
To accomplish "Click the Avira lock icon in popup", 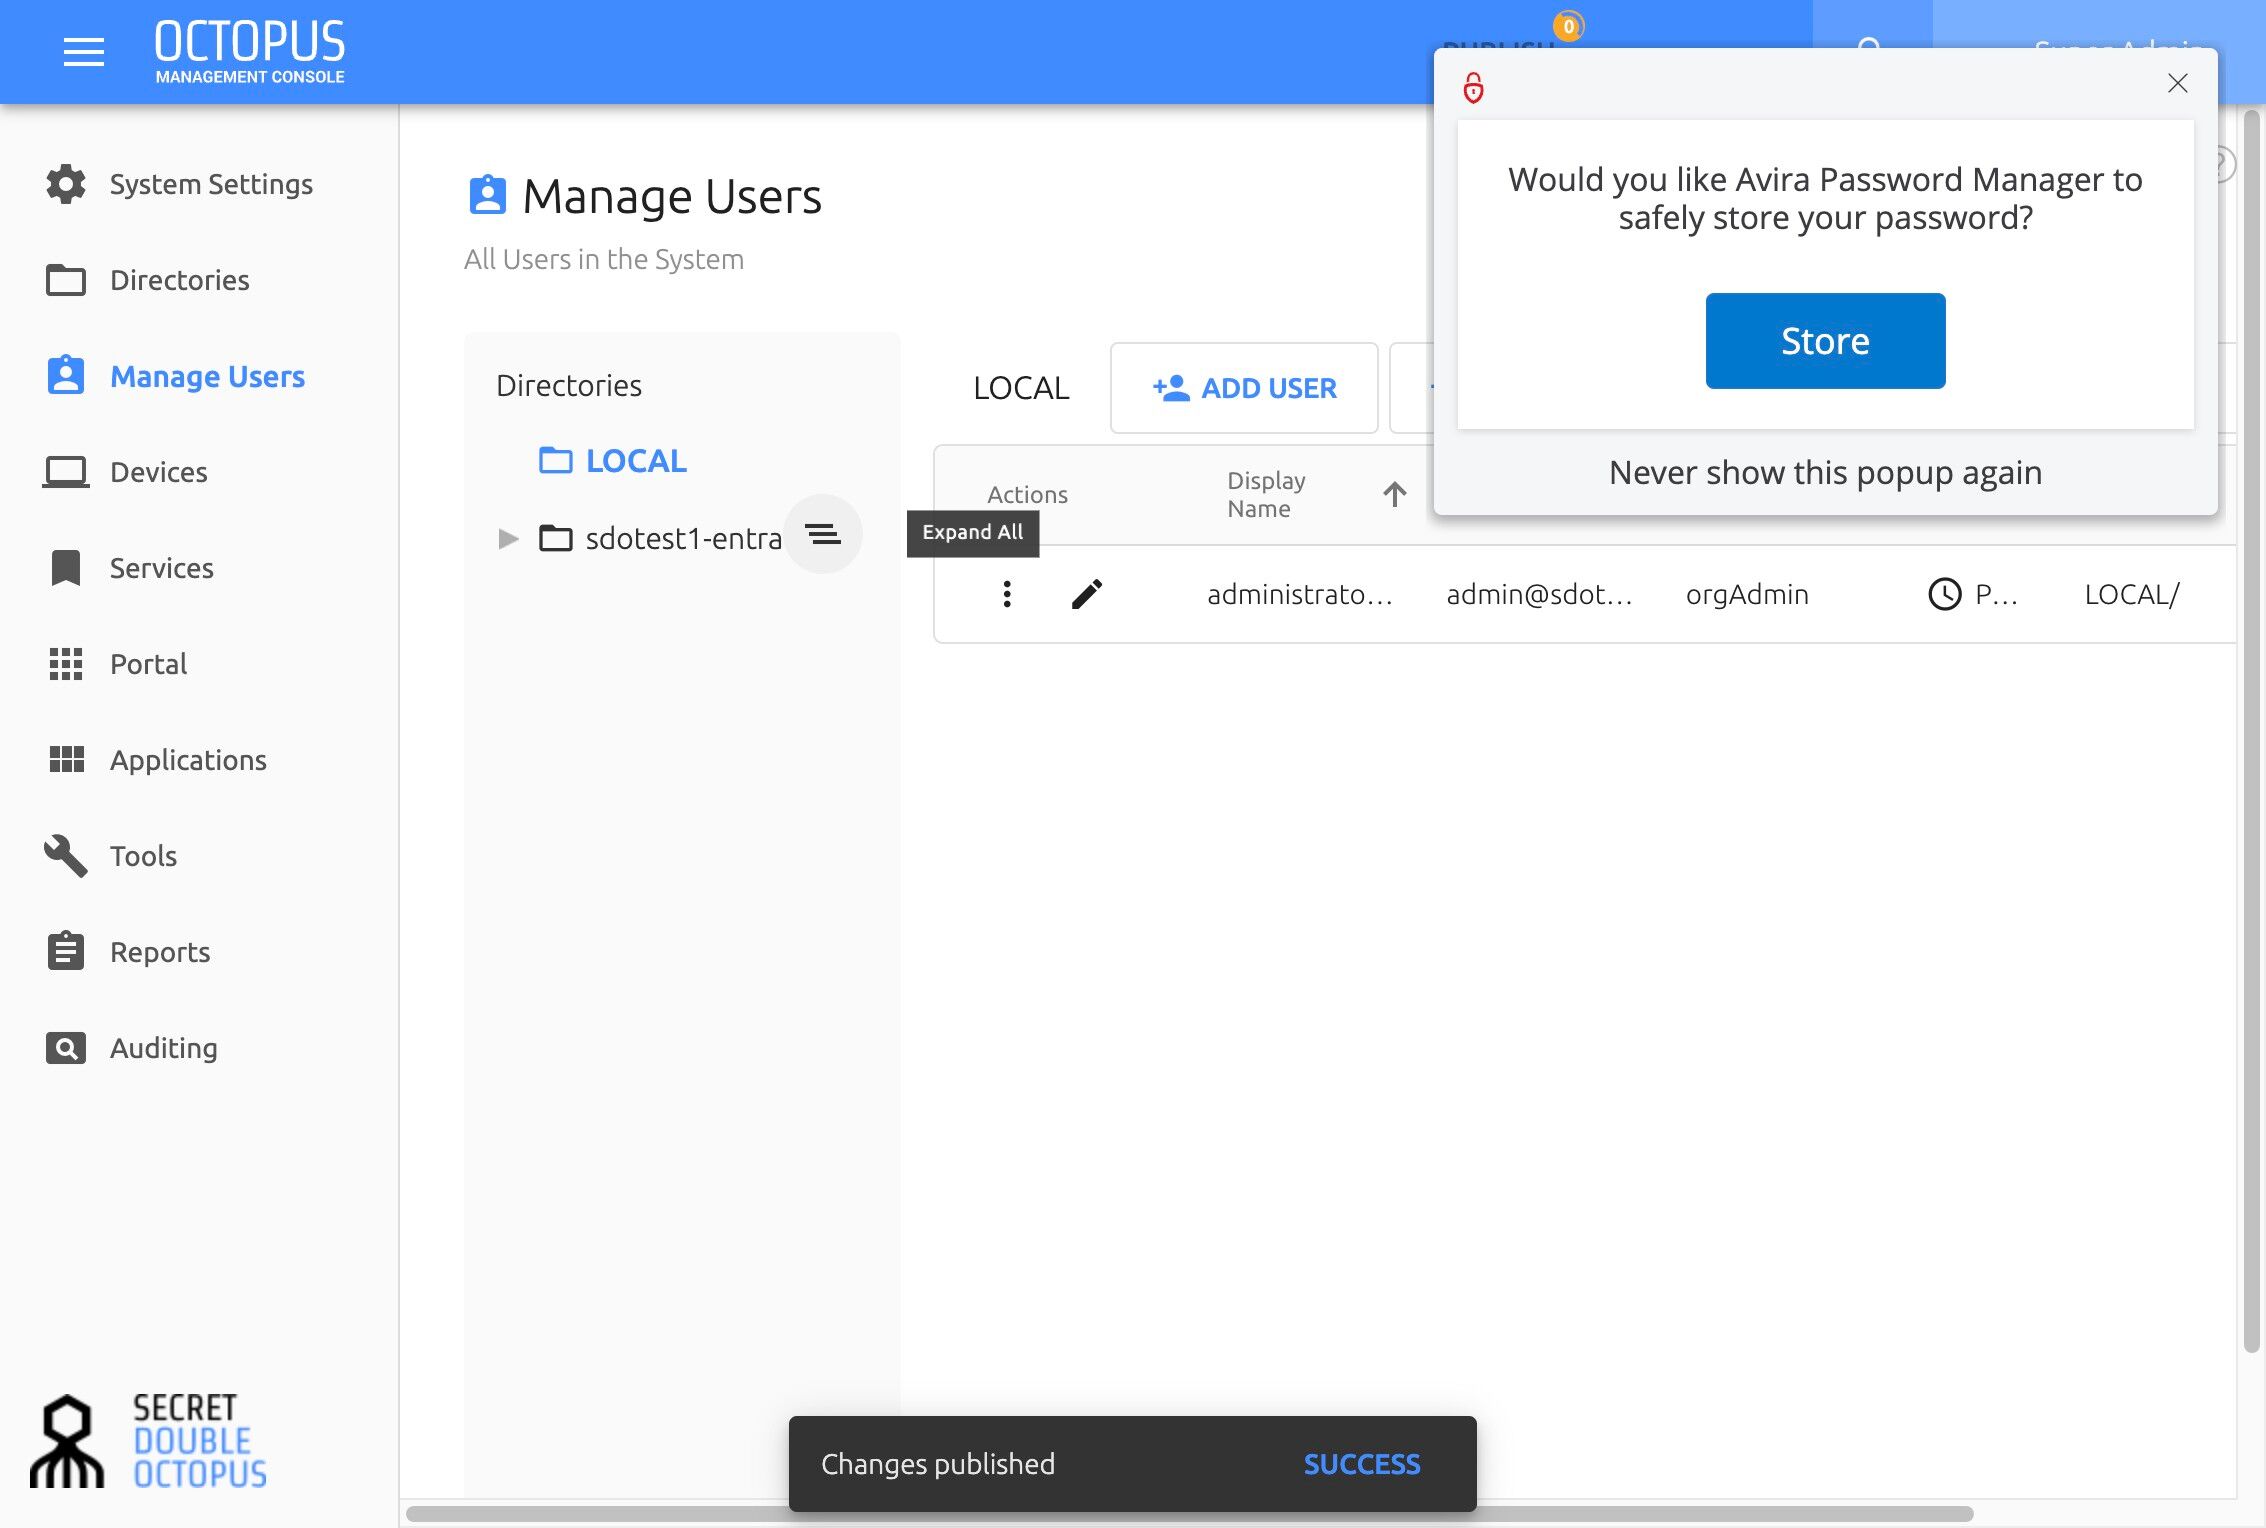I will click(x=1474, y=88).
